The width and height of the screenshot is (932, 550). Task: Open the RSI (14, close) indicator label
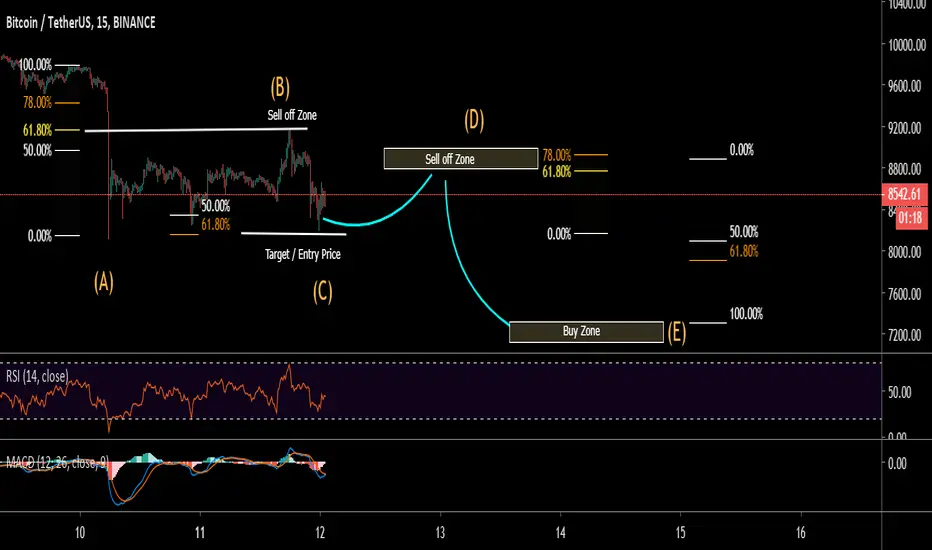[37, 376]
